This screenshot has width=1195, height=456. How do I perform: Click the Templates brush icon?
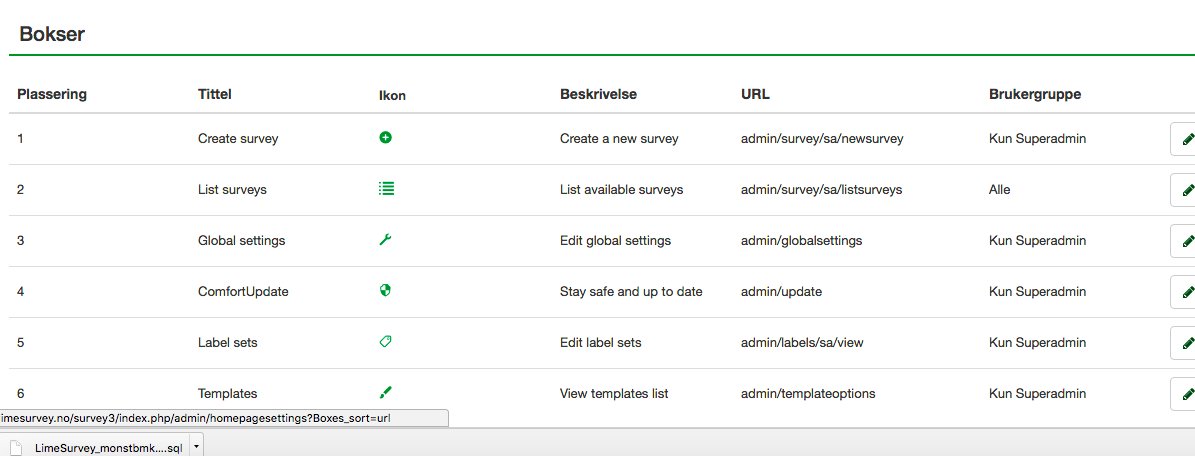(385, 393)
